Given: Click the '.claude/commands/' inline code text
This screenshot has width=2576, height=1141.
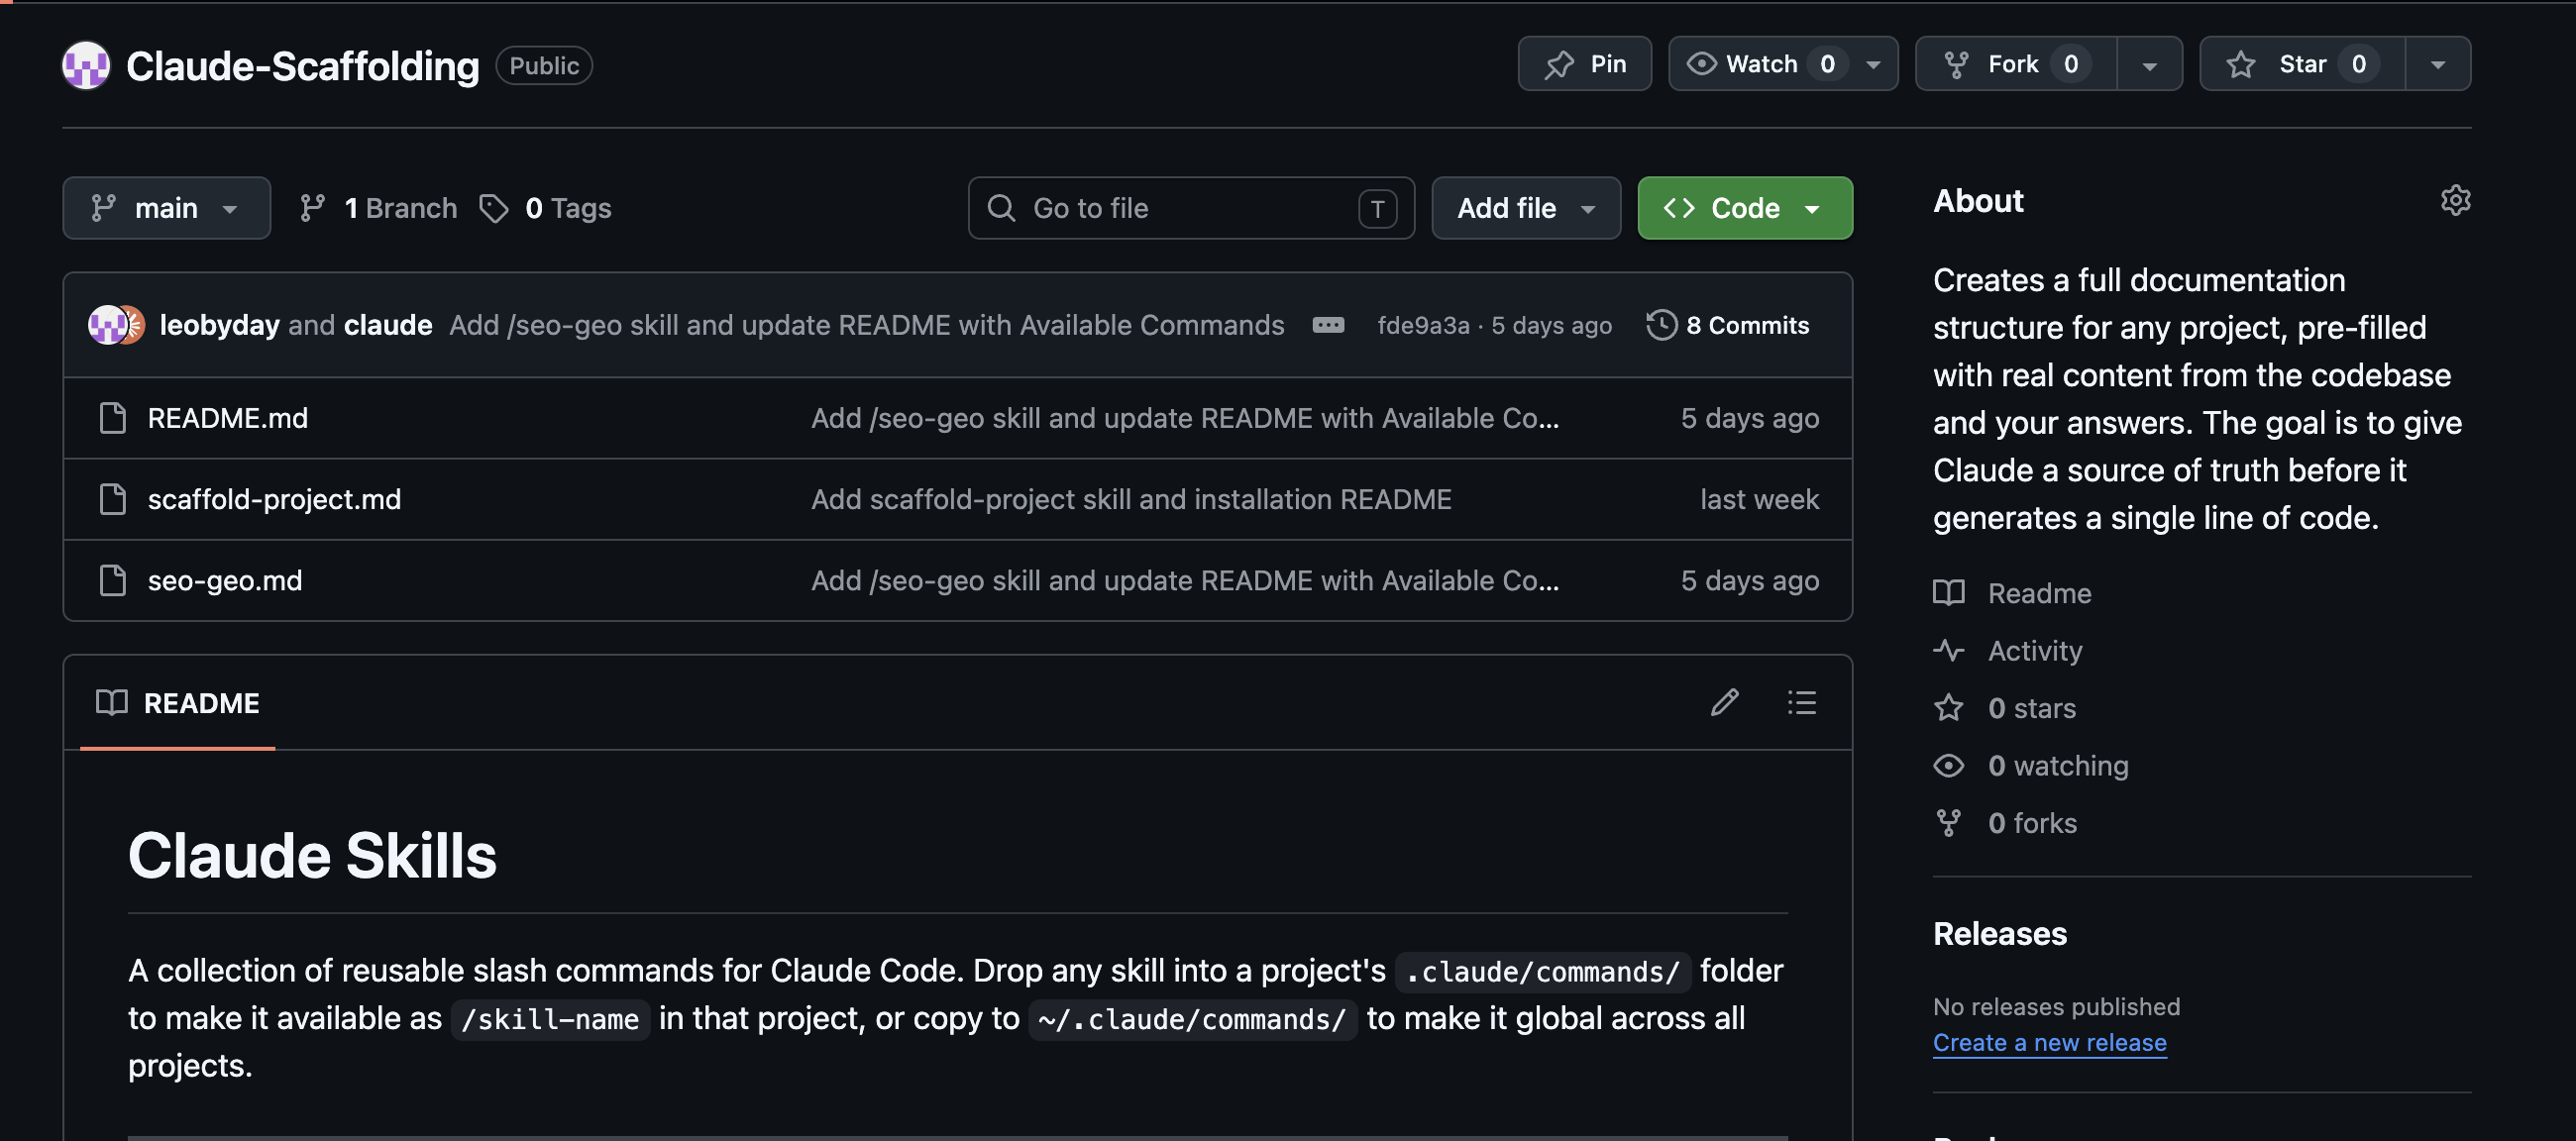Looking at the screenshot, I should click(1542, 972).
